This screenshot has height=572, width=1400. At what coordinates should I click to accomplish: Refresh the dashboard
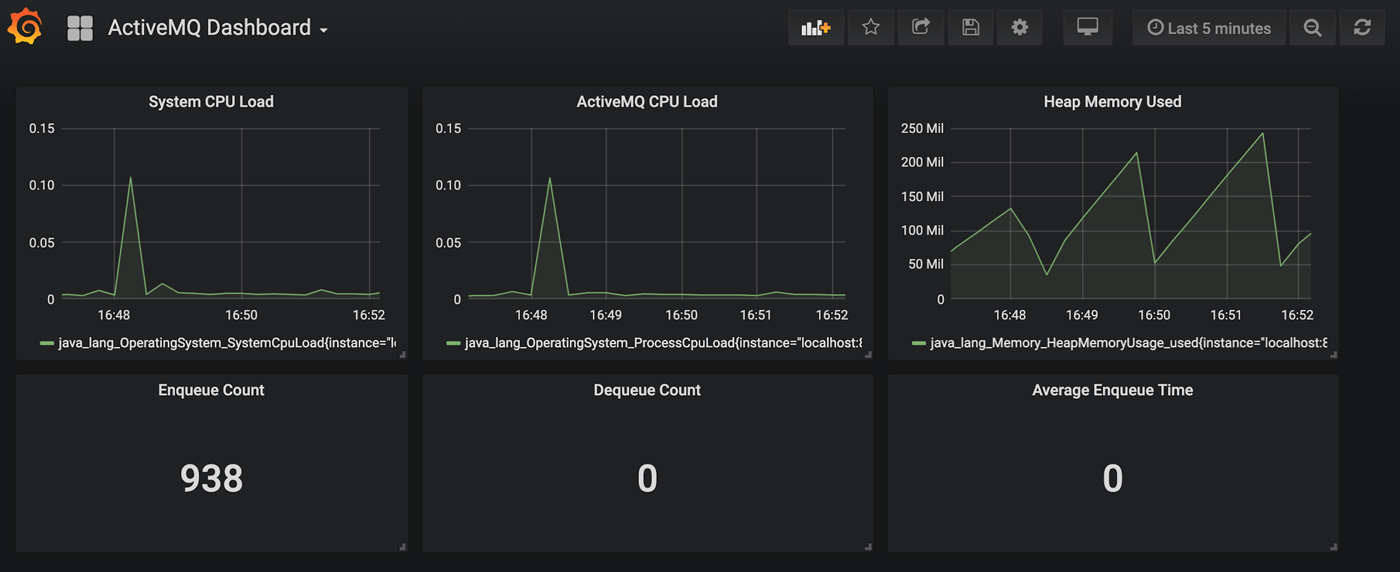pos(1362,28)
